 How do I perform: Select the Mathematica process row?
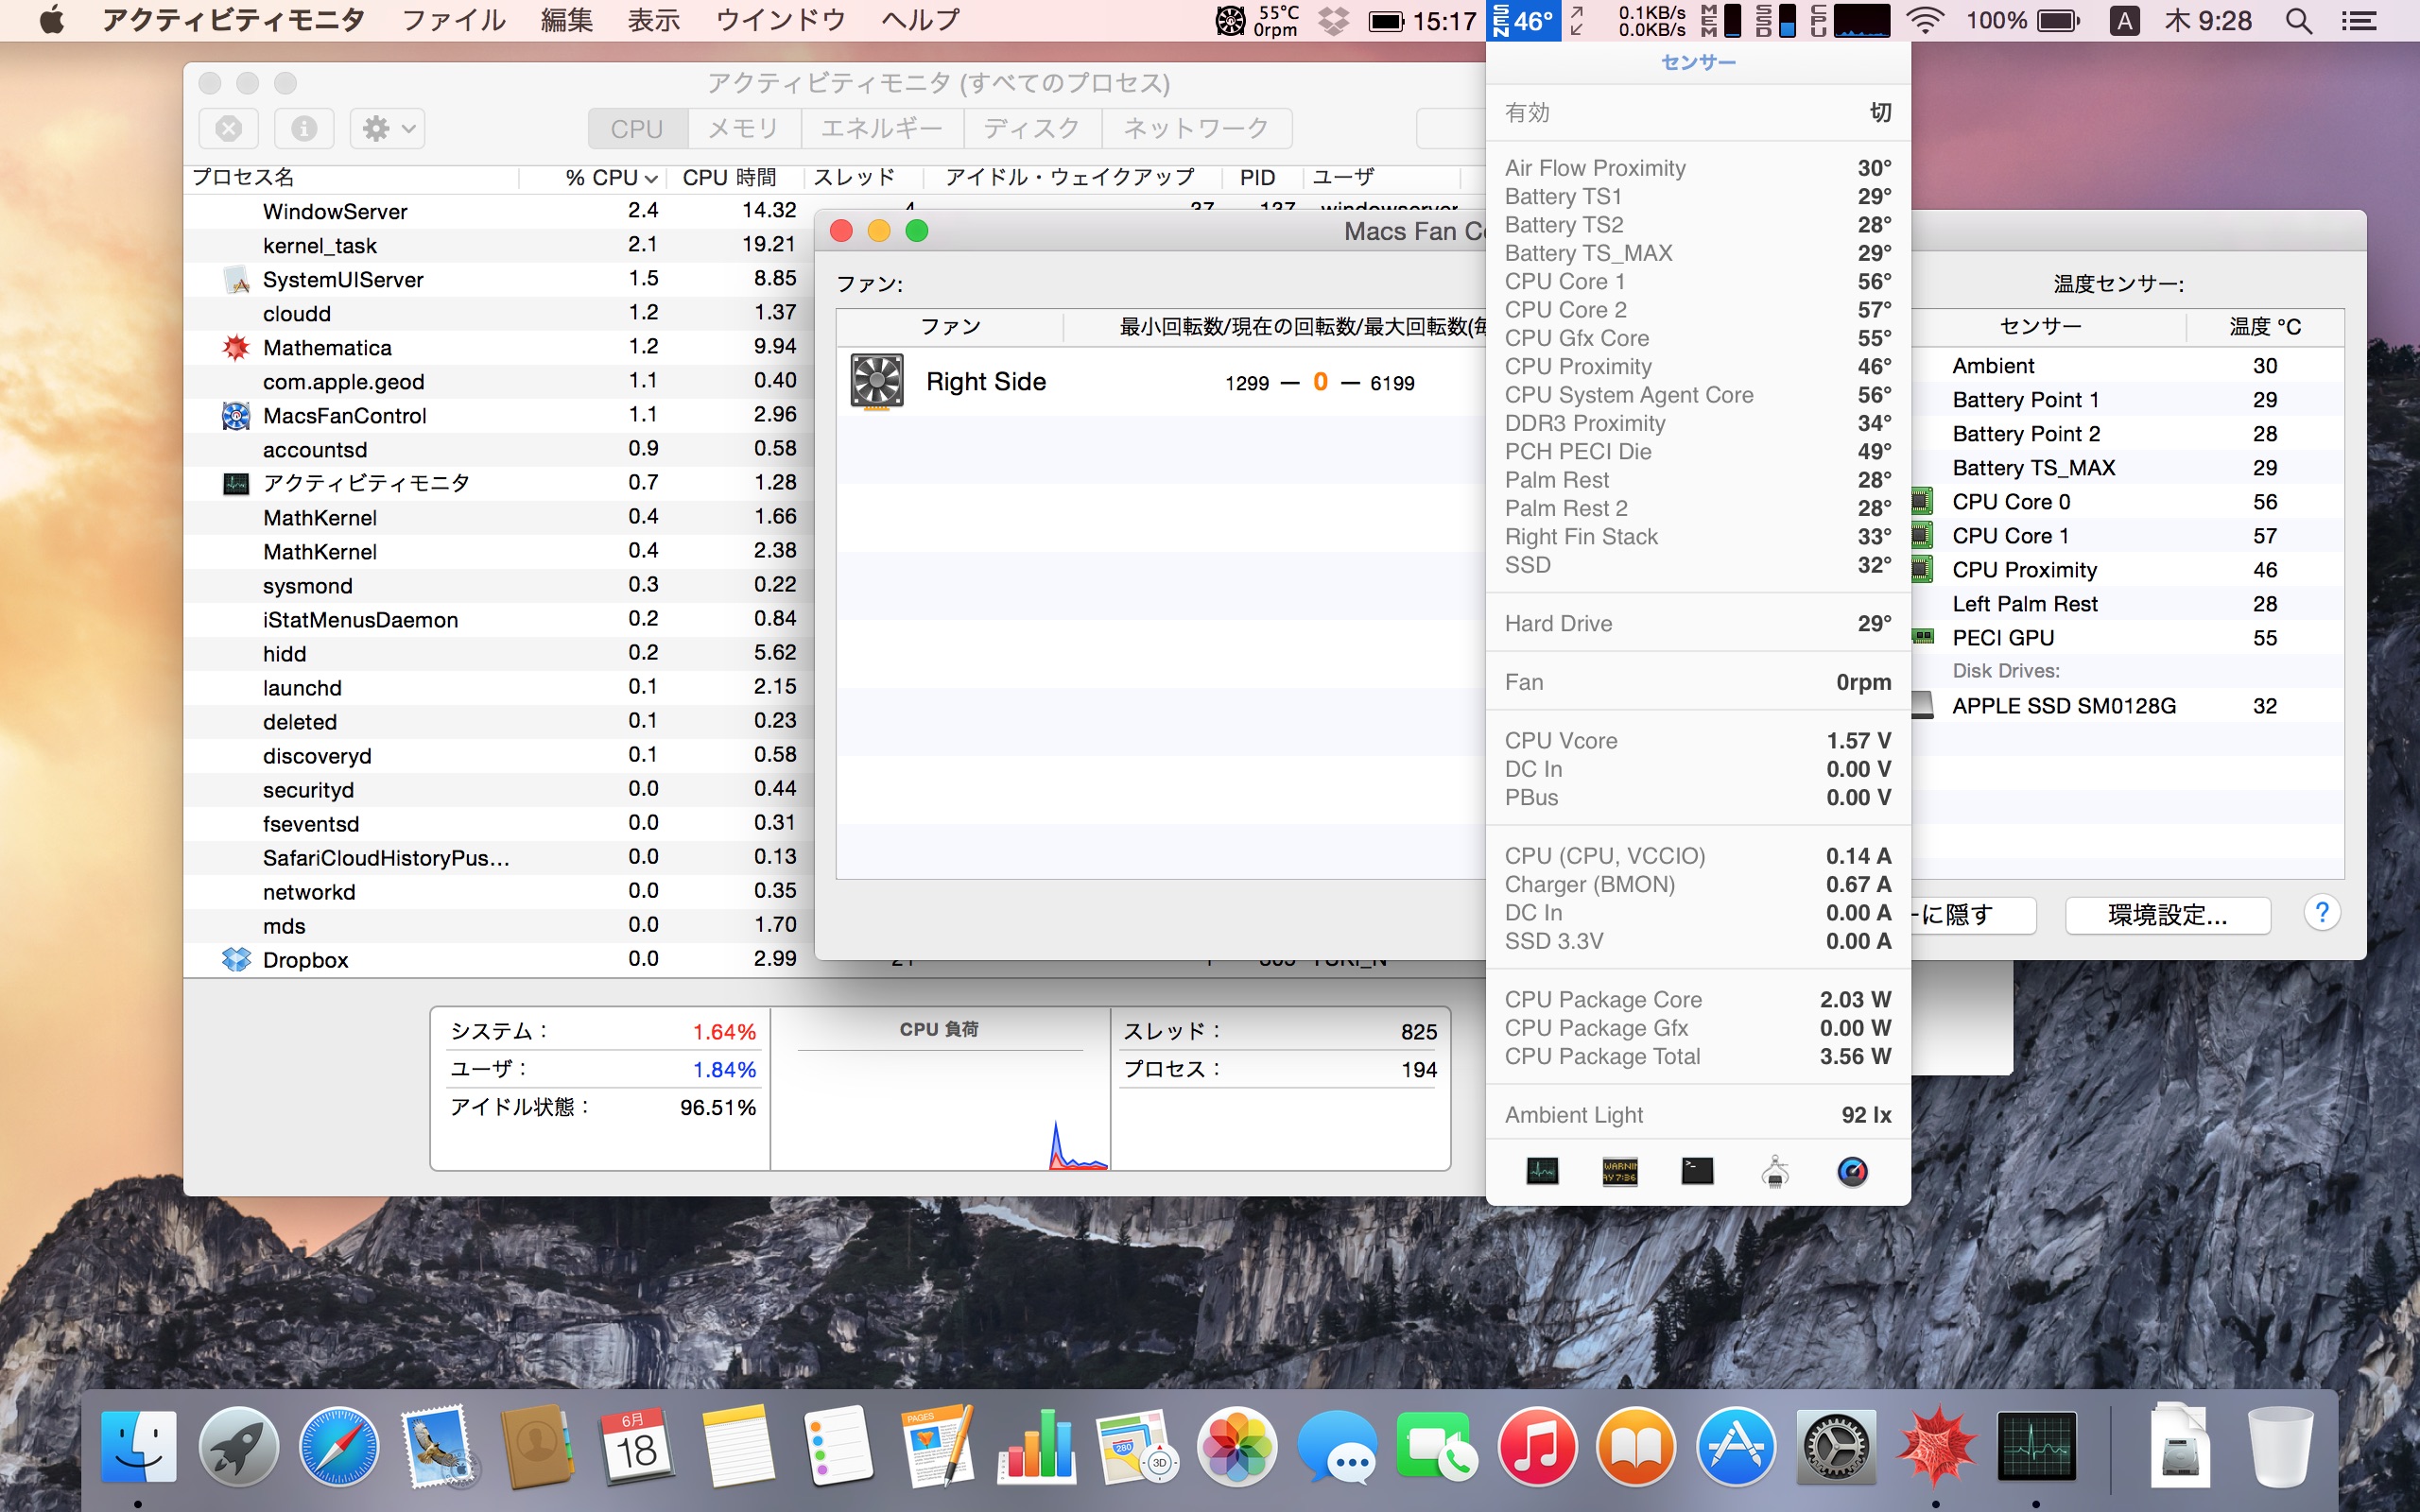pyautogui.click(x=327, y=348)
